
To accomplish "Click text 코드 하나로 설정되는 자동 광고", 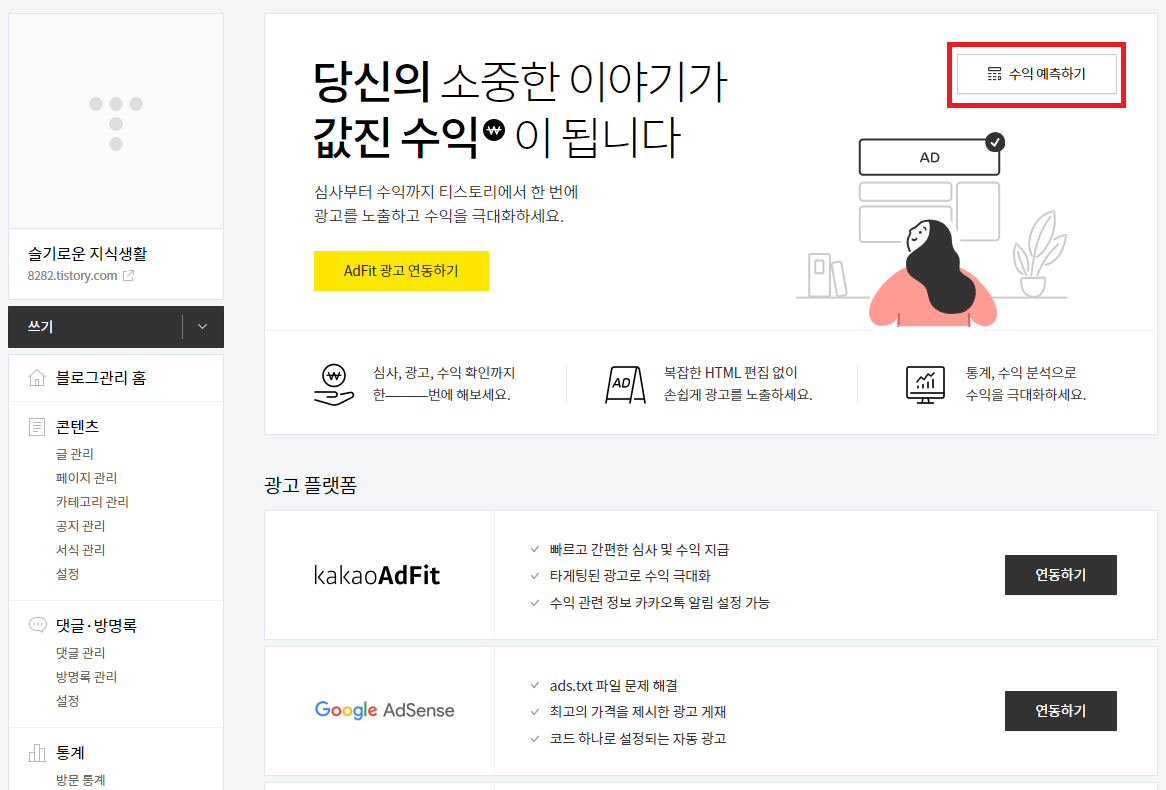I will click(x=638, y=739).
